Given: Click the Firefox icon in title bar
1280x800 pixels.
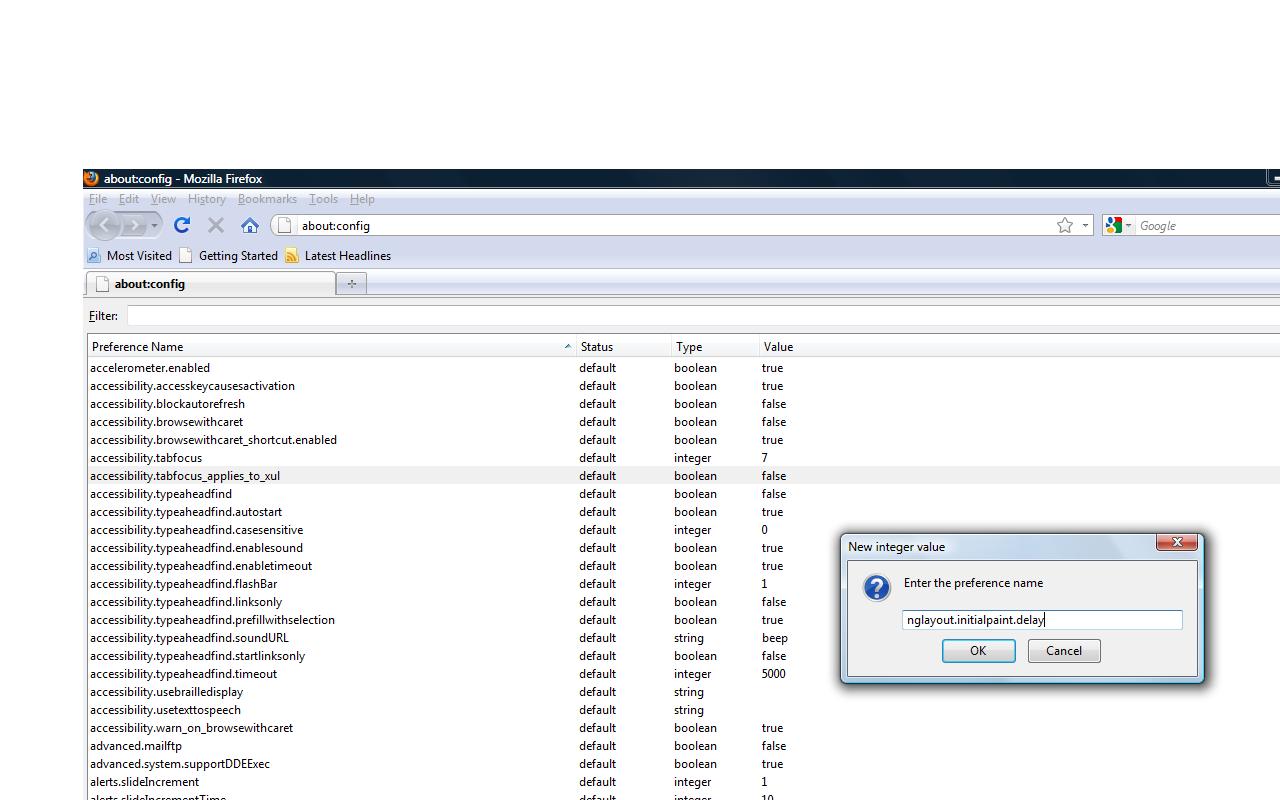Looking at the screenshot, I should [x=91, y=179].
